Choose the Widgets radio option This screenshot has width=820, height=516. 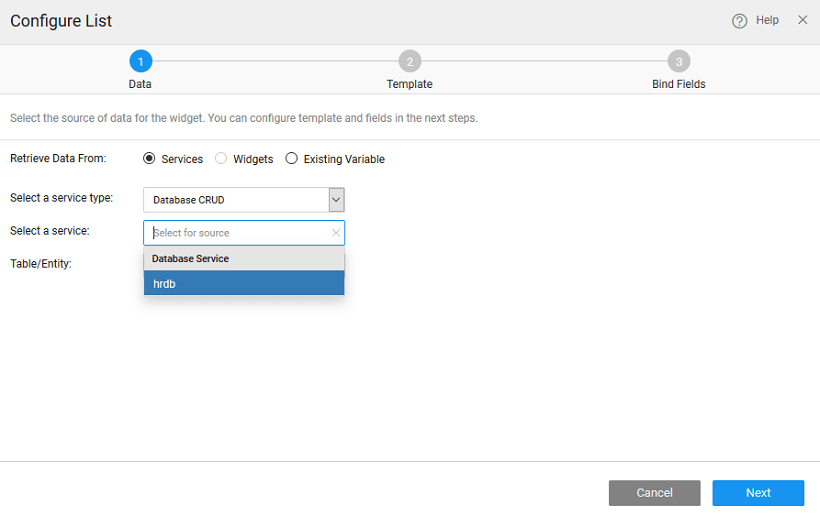coord(221,159)
